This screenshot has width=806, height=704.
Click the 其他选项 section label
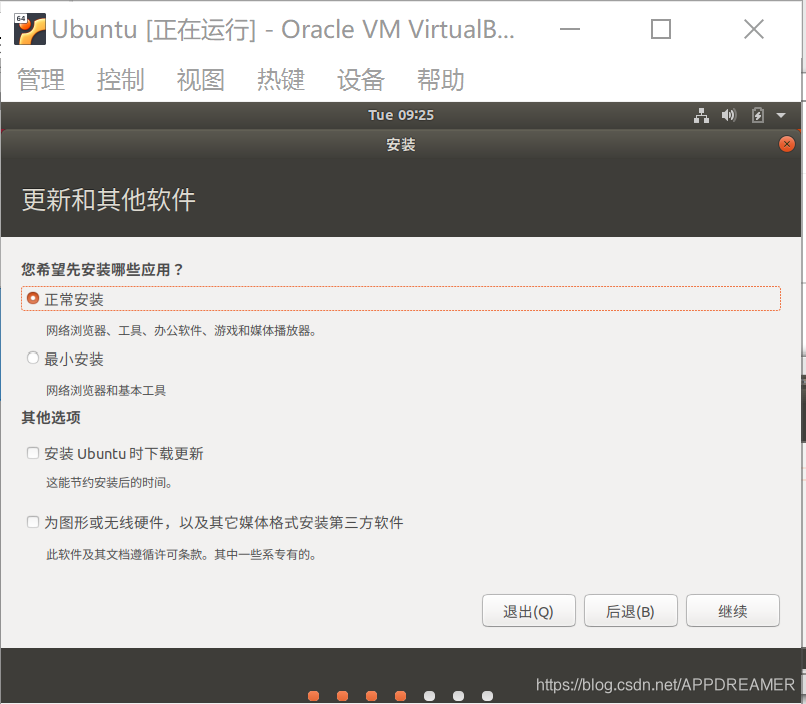51,417
